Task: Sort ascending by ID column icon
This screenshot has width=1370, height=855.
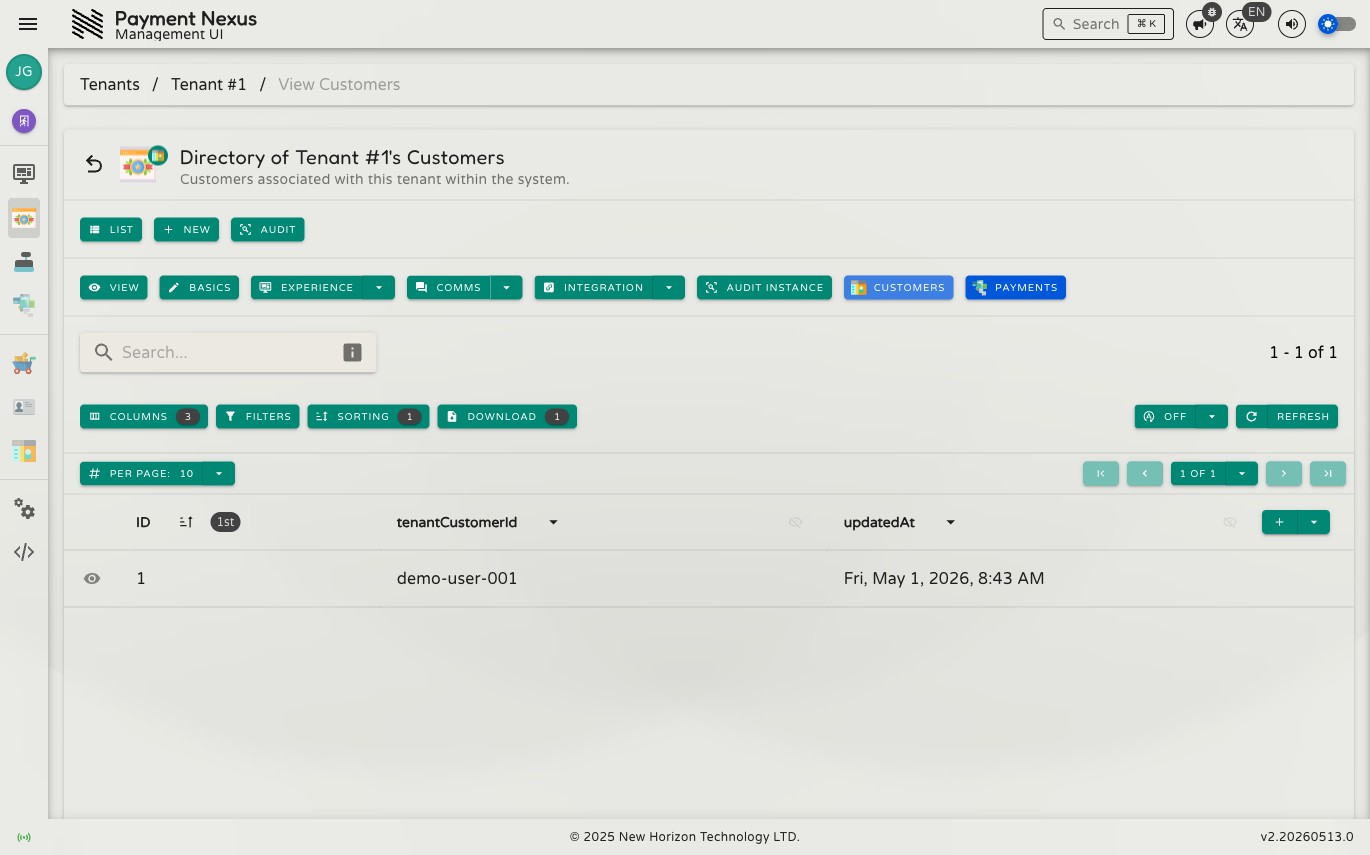Action: click(x=186, y=522)
